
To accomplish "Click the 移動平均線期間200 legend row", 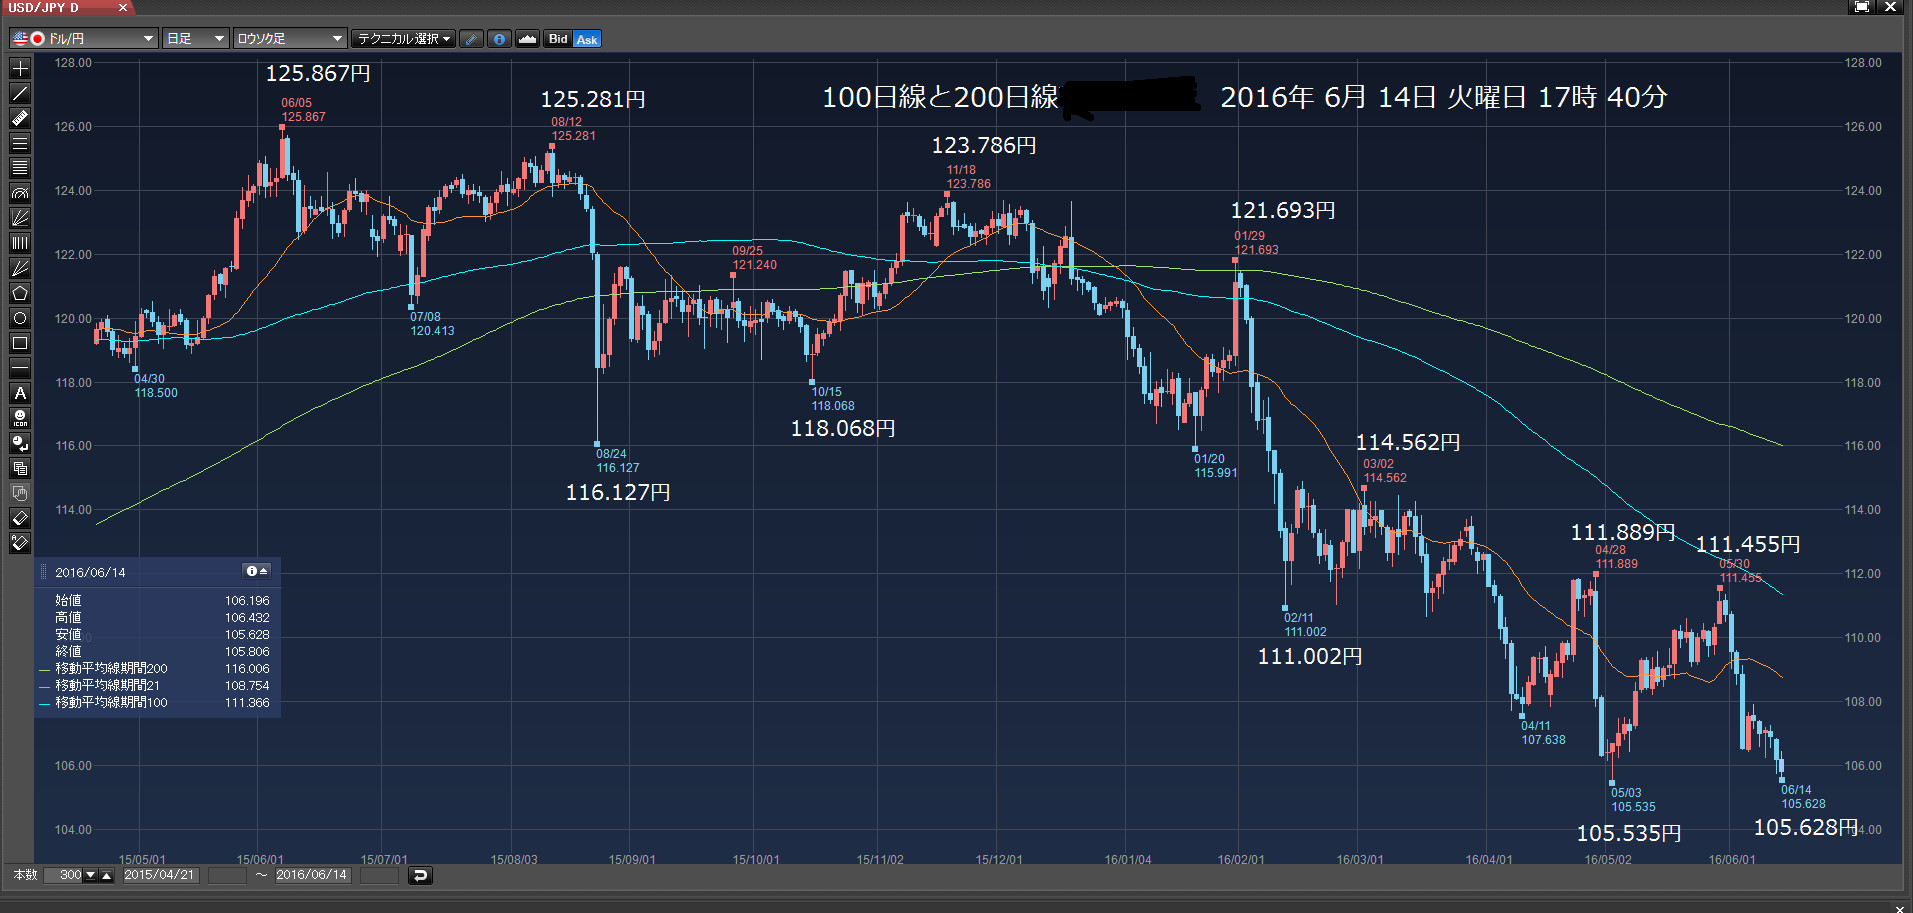I will 155,669.
